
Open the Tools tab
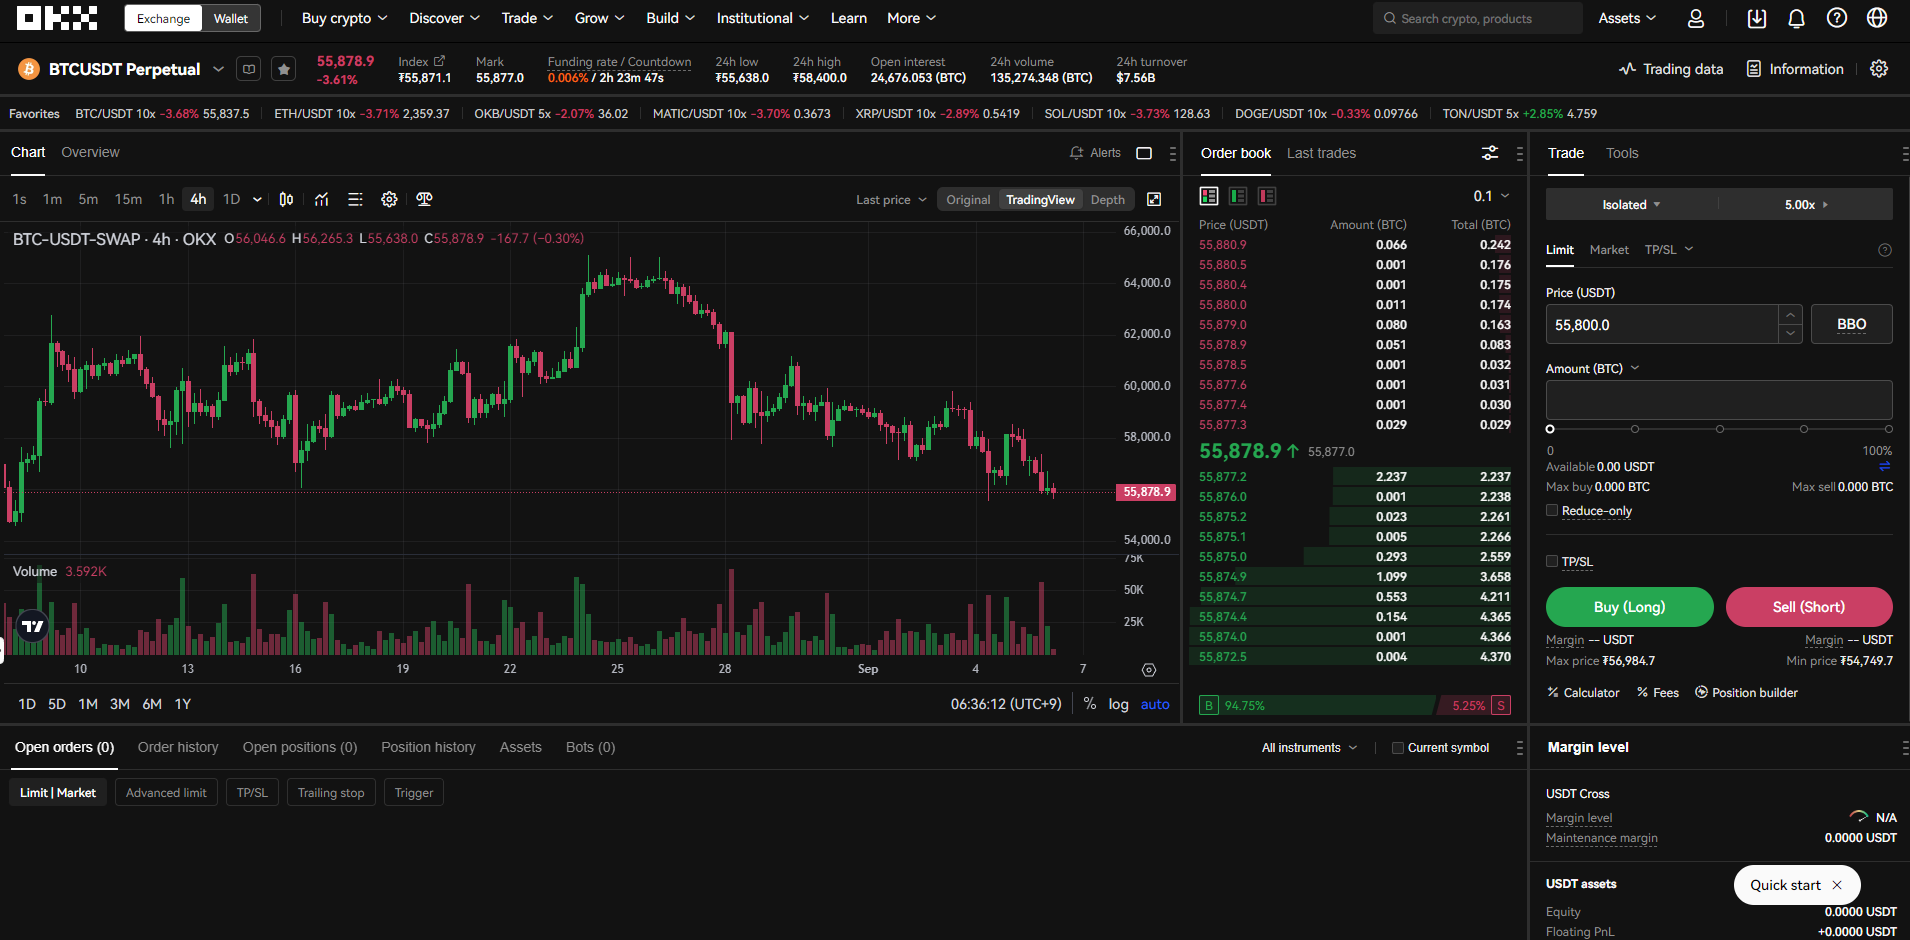click(1622, 153)
